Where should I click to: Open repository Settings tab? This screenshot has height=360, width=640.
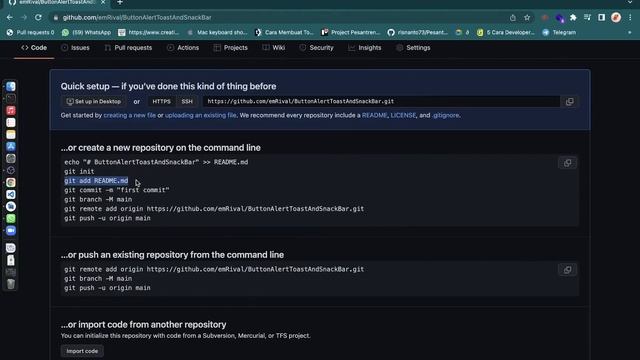pyautogui.click(x=413, y=48)
